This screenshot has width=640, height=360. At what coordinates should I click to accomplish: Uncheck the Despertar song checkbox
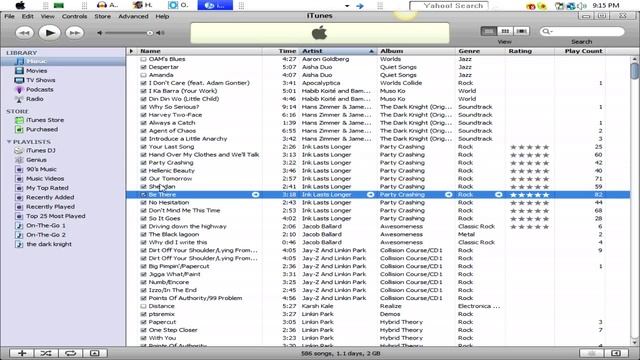coord(143,67)
